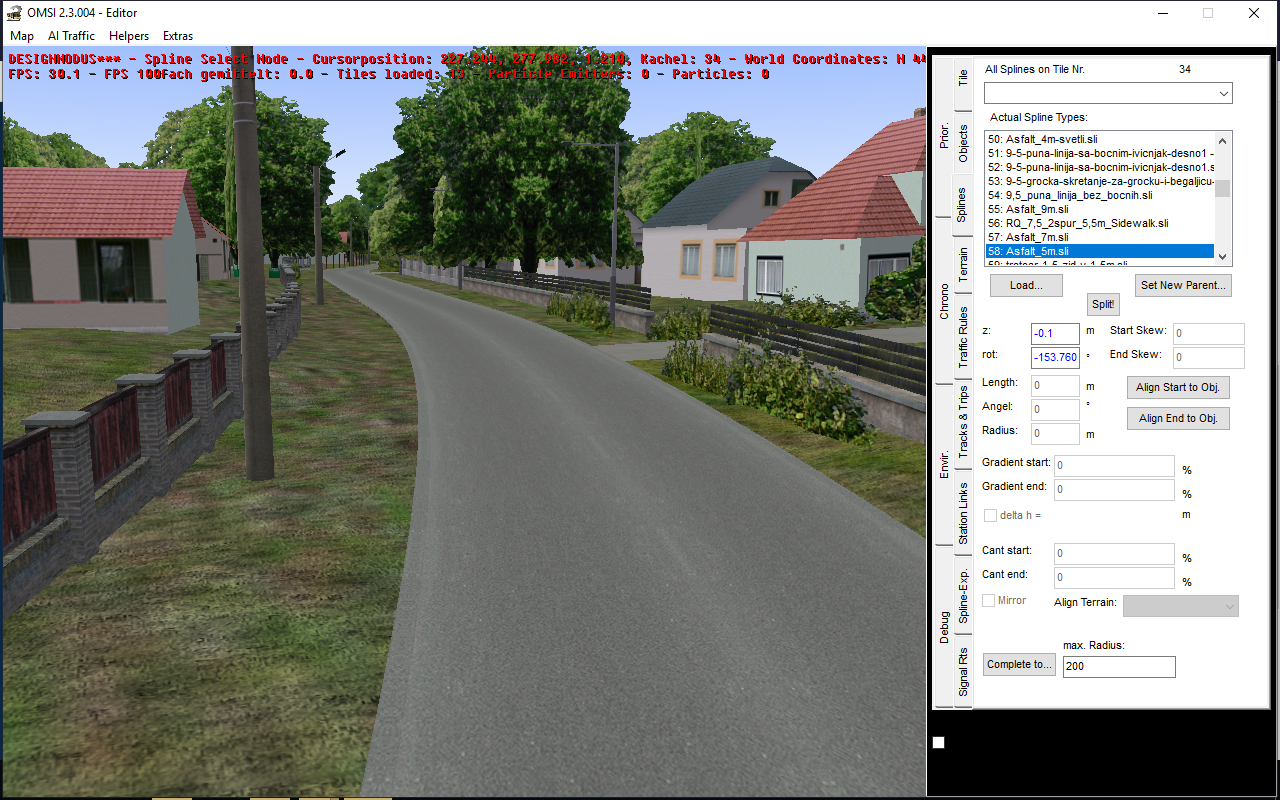Click the Length input field
Screen dimensions: 1280x800
point(1055,385)
